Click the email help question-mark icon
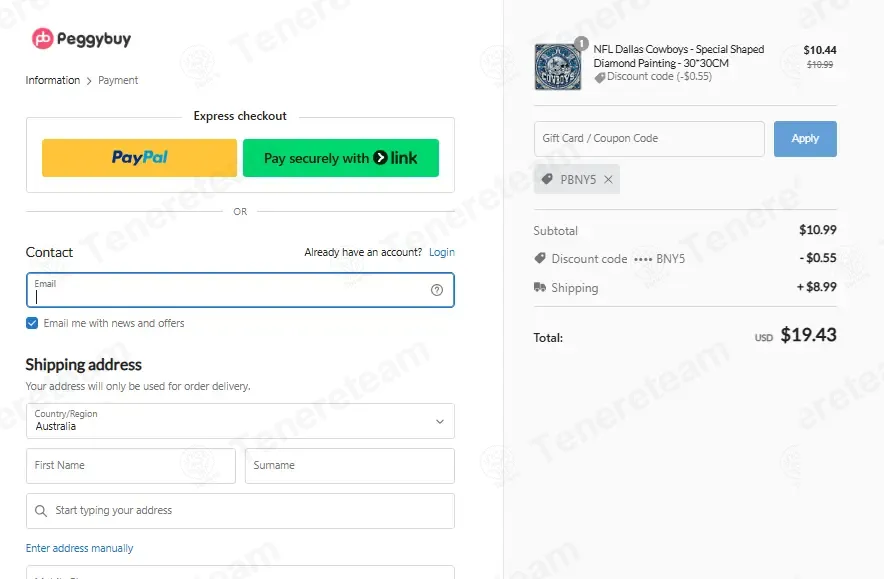 coord(437,290)
